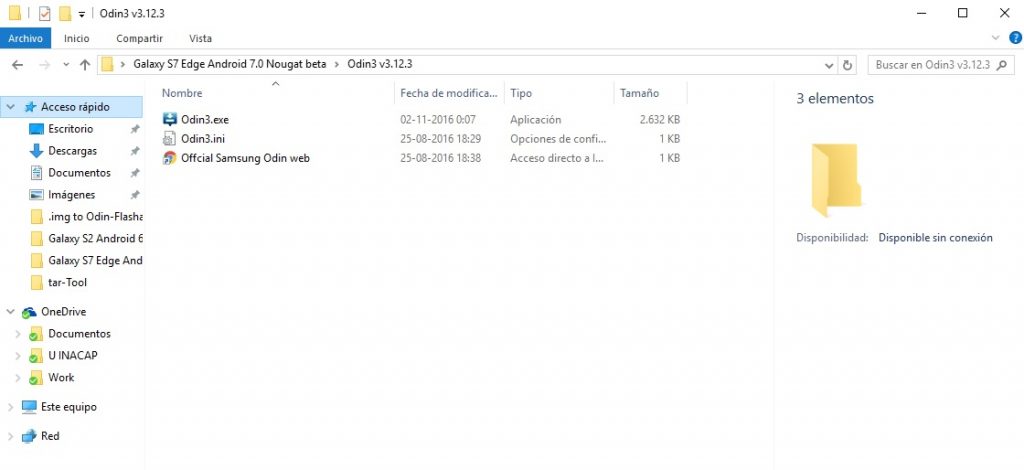Click the Properties quick access toolbar icon

(44, 13)
